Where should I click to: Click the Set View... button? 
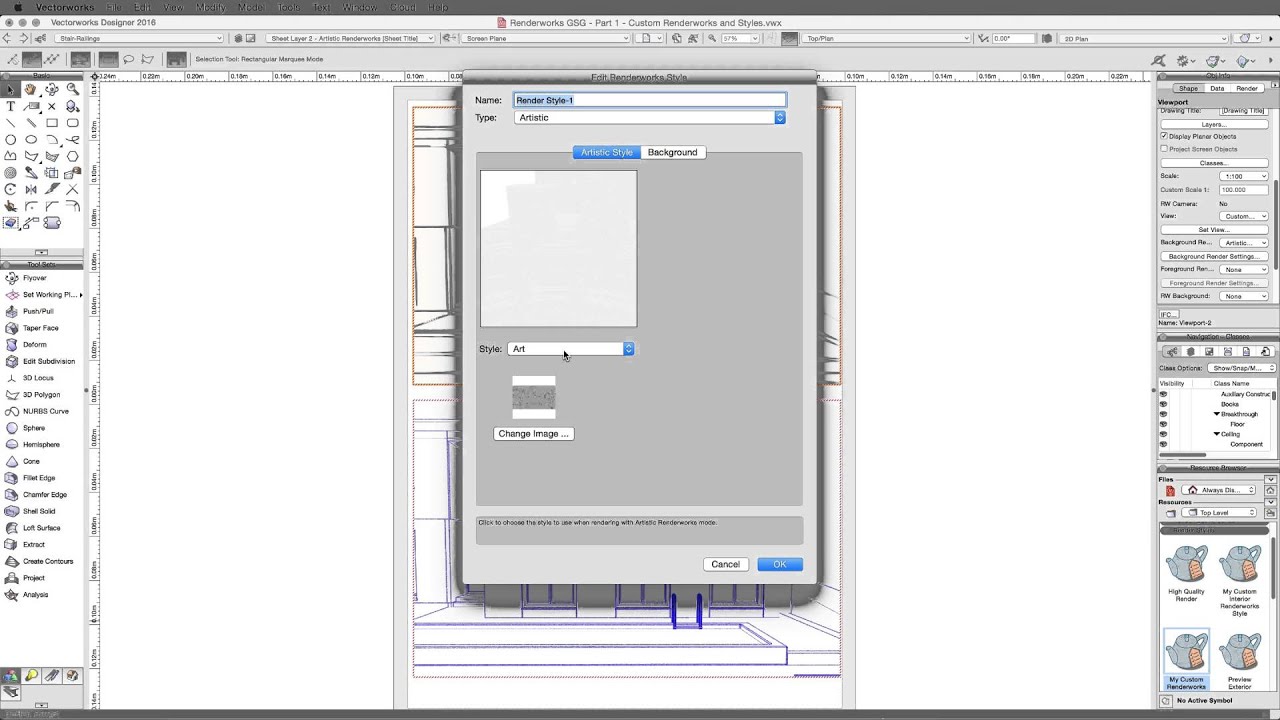click(x=1213, y=230)
